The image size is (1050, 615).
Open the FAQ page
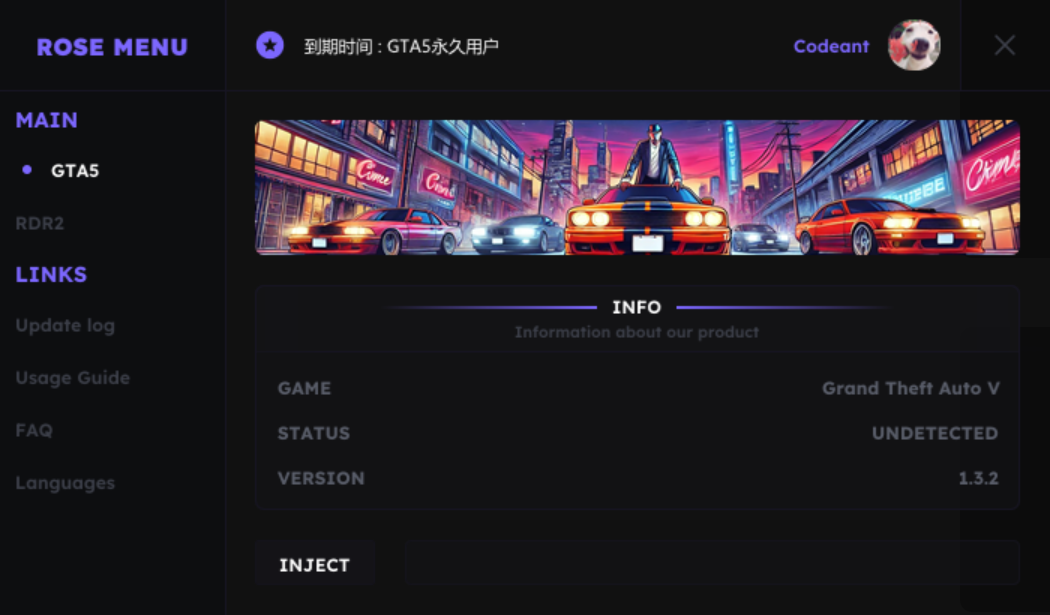(34, 430)
